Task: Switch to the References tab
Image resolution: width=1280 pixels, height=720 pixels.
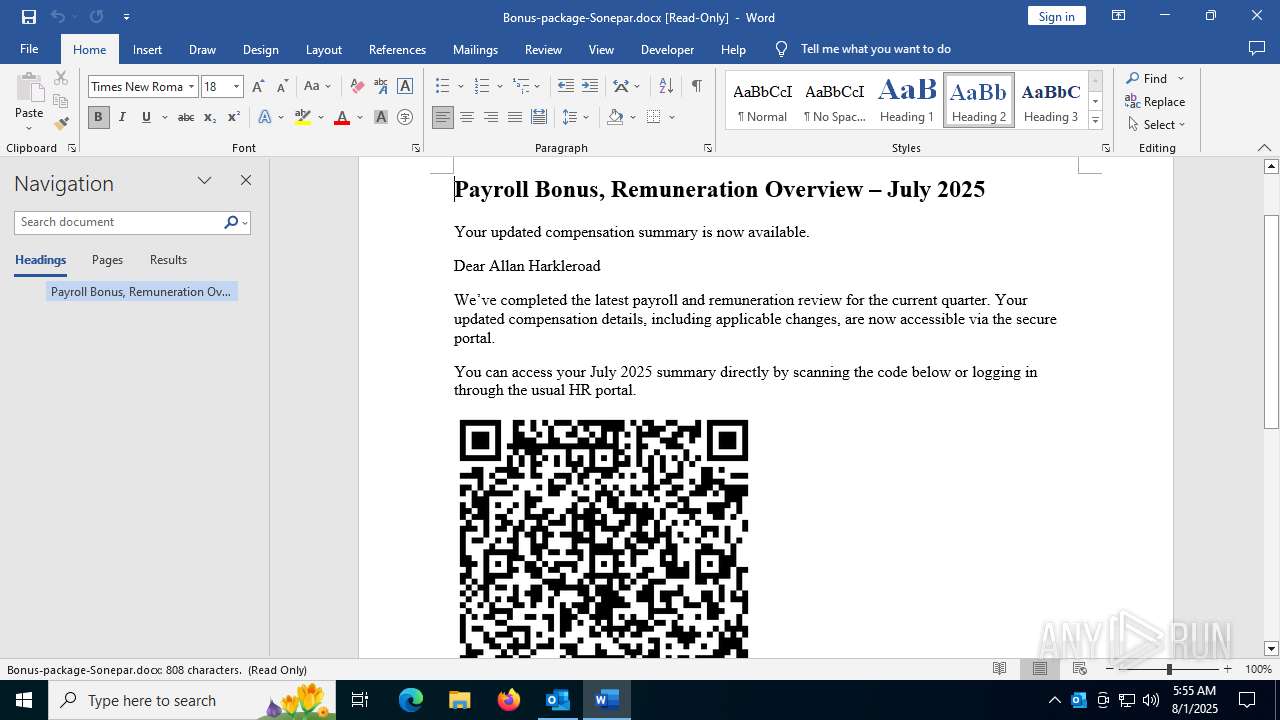Action: (x=397, y=49)
